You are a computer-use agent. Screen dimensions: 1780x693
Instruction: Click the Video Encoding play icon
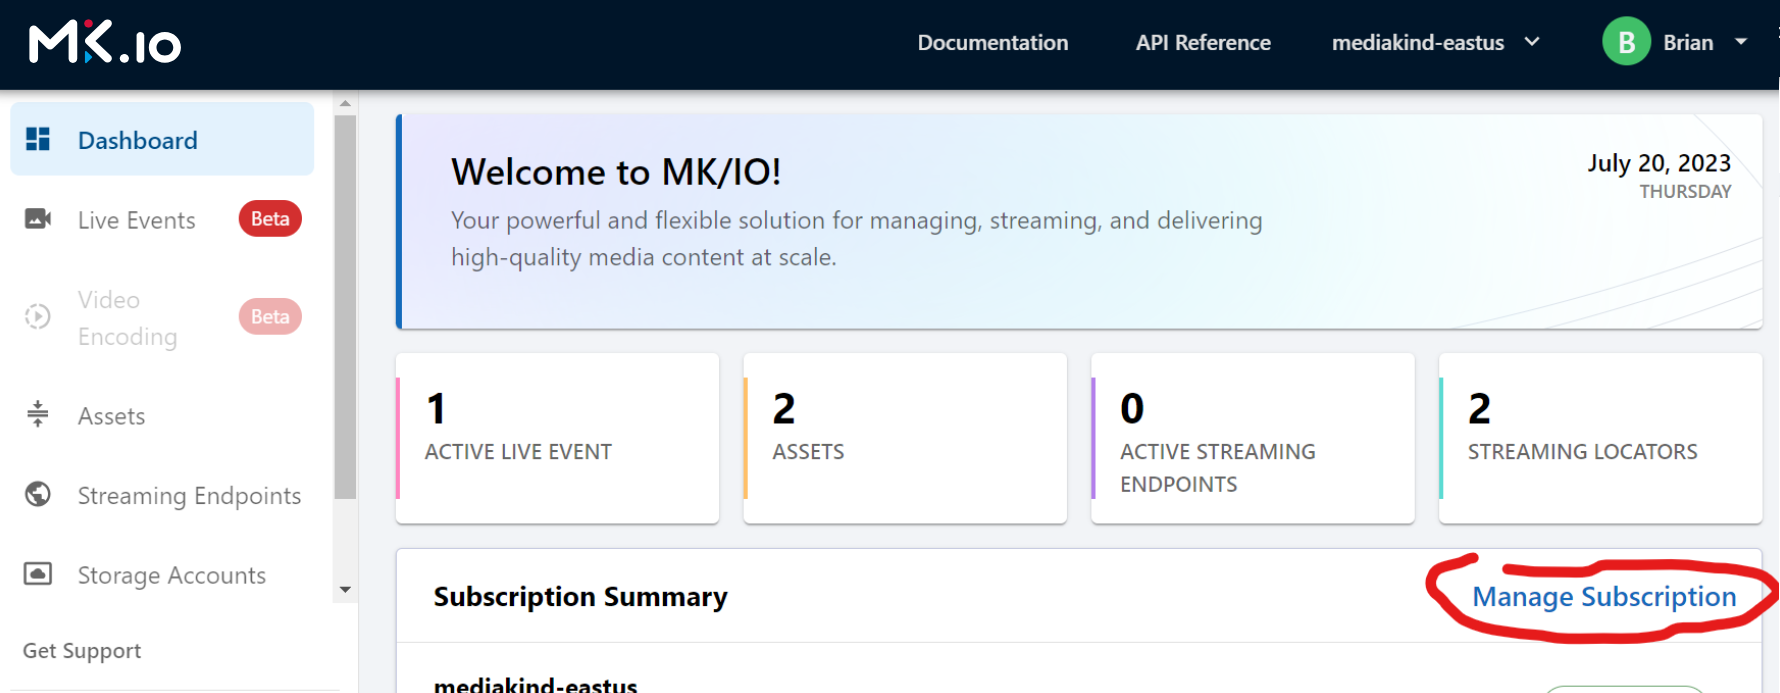pyautogui.click(x=38, y=317)
